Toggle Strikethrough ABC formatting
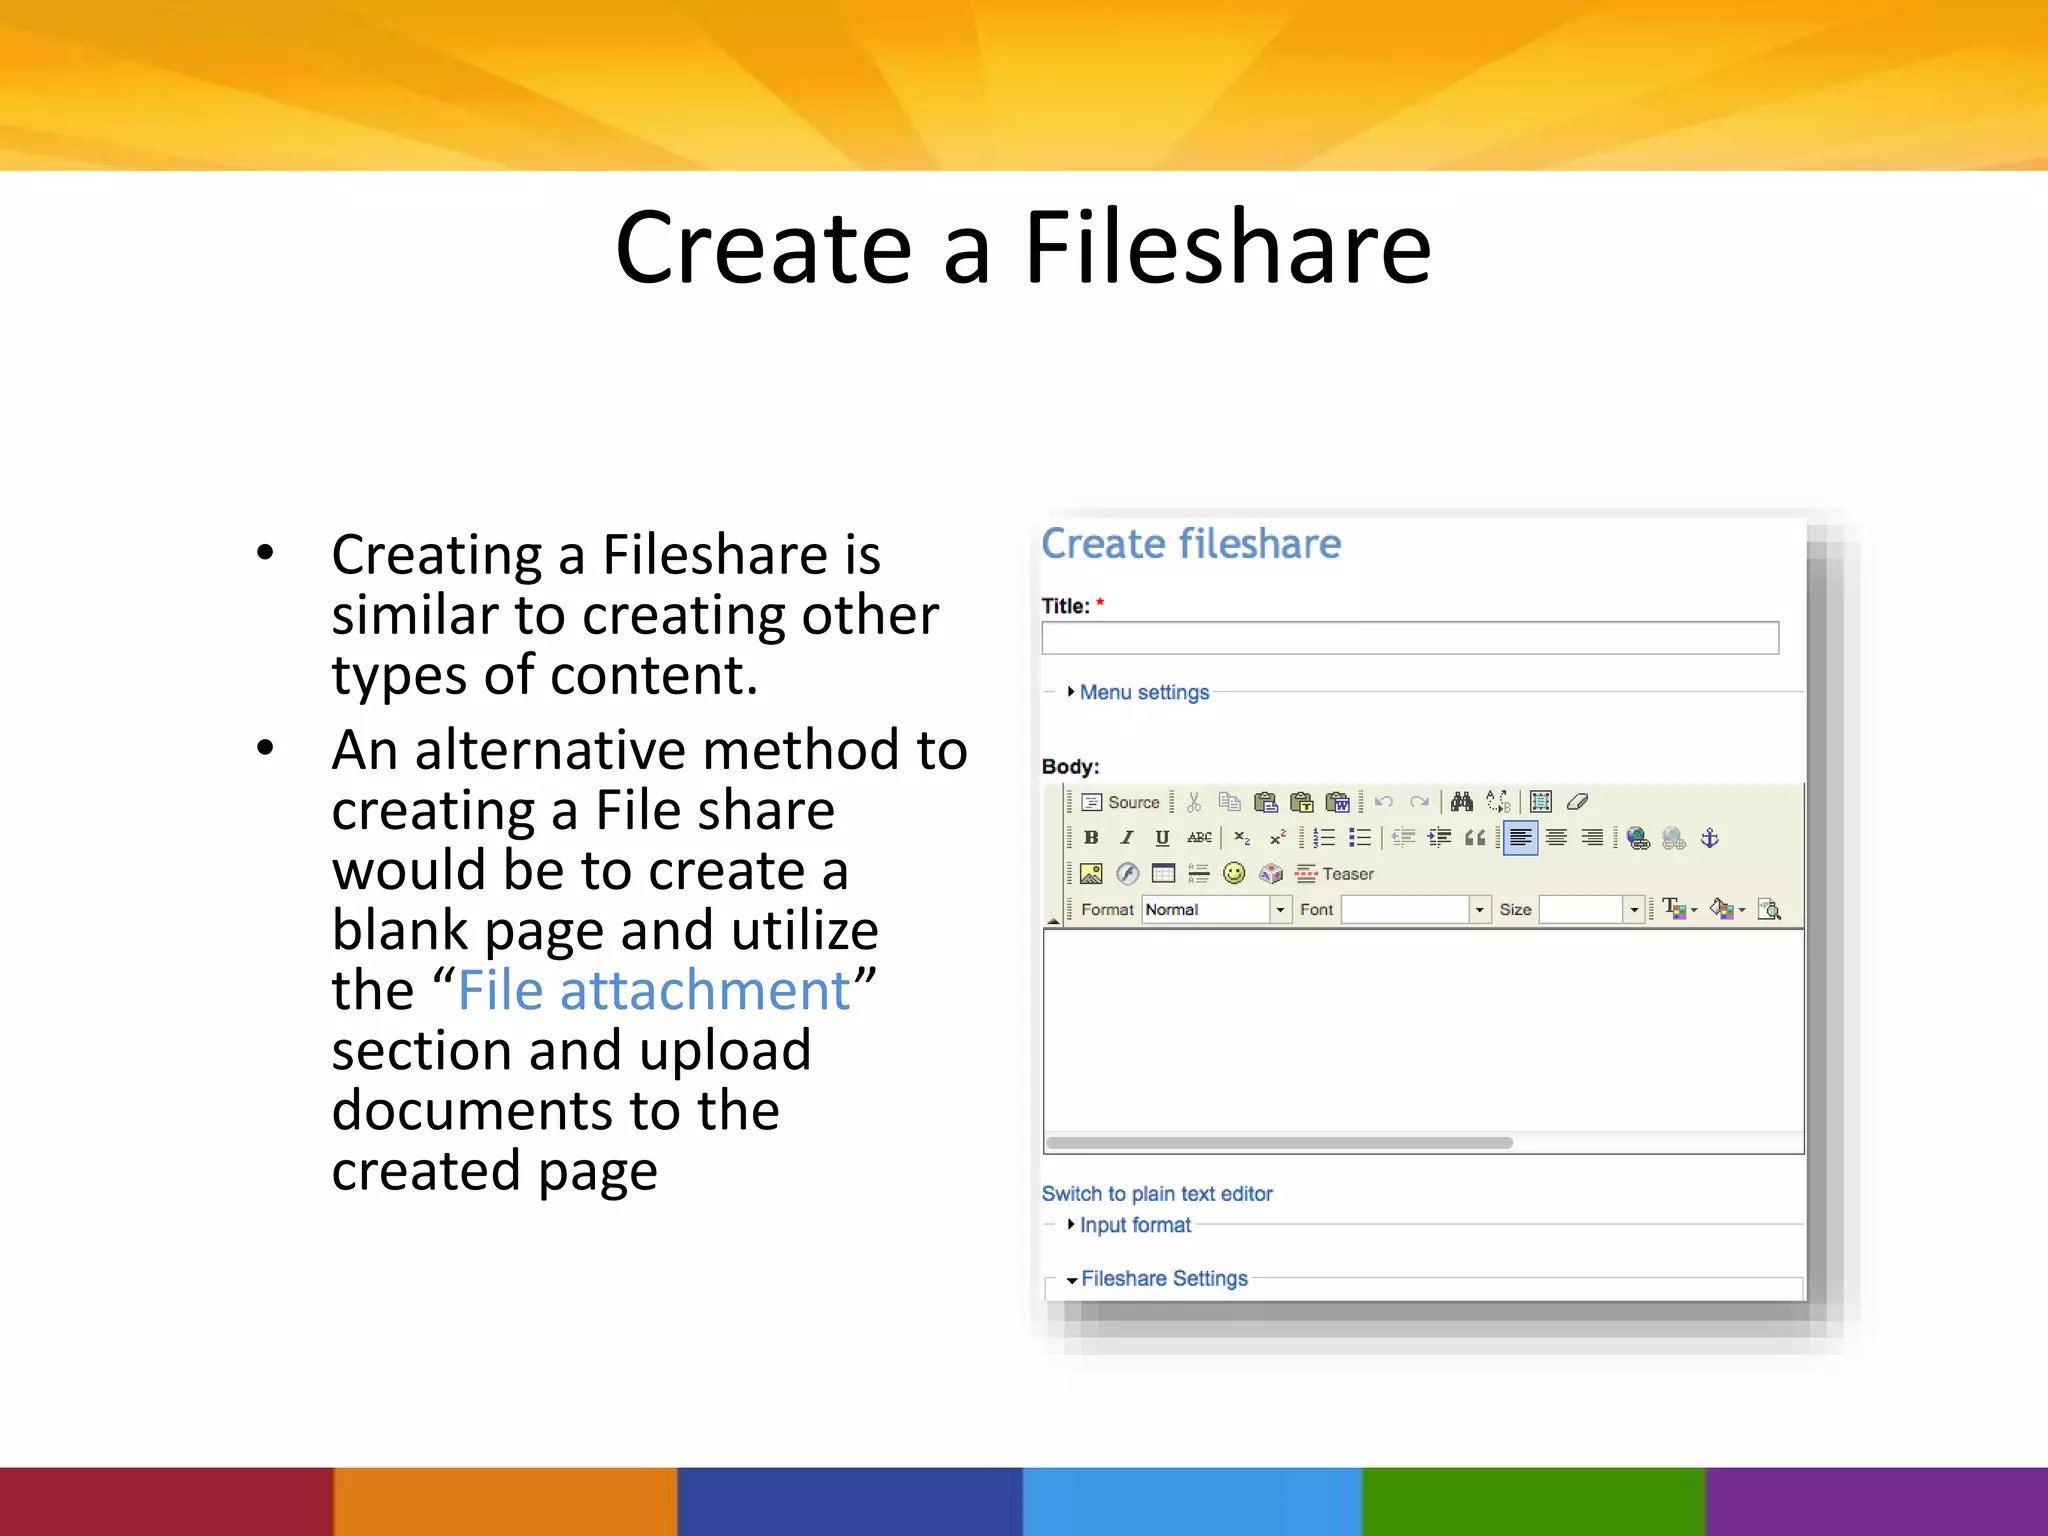Screen dimensions: 2048x1536 click(x=1199, y=838)
